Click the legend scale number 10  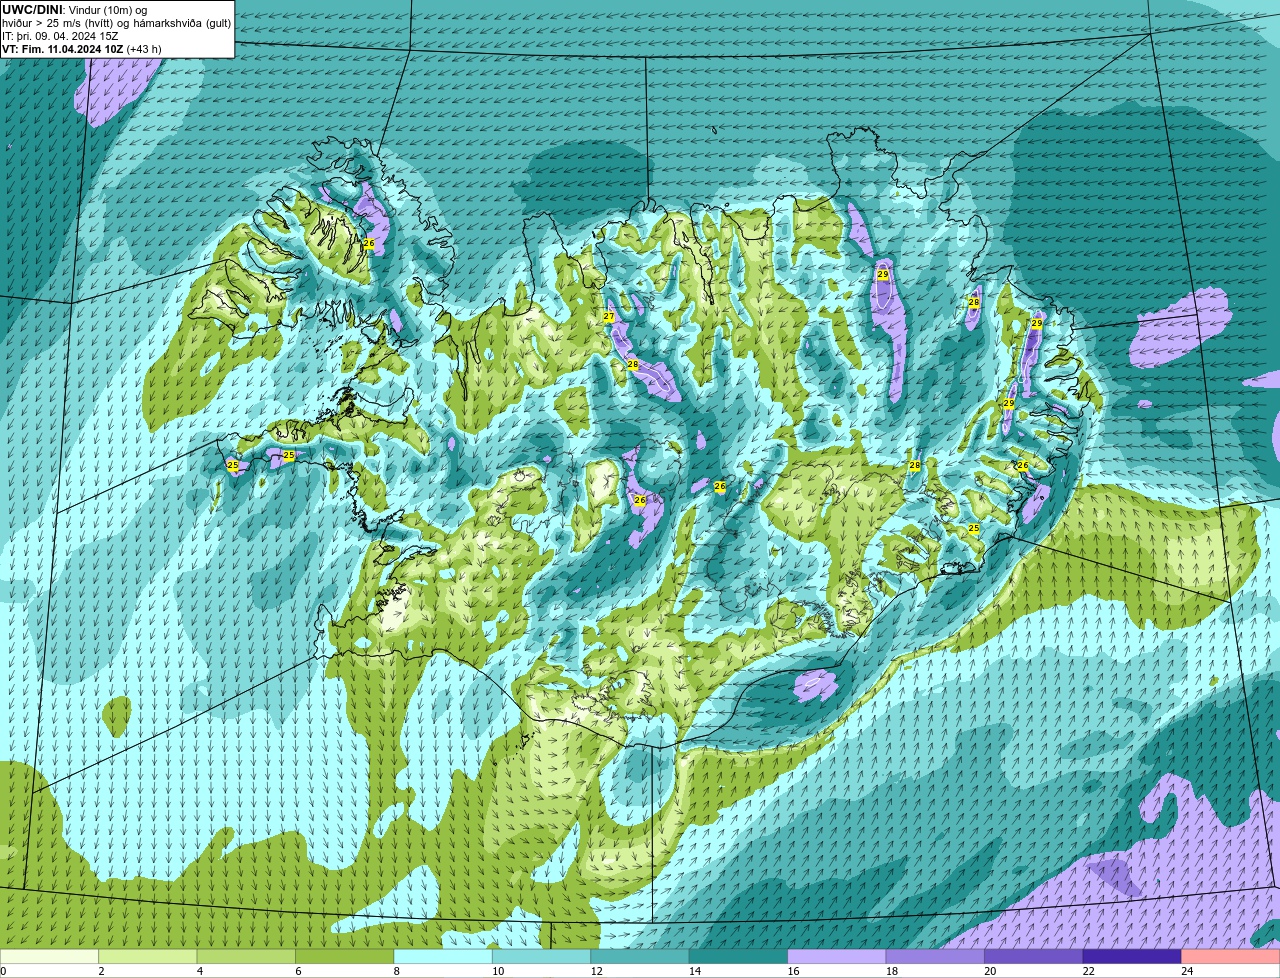point(498,971)
